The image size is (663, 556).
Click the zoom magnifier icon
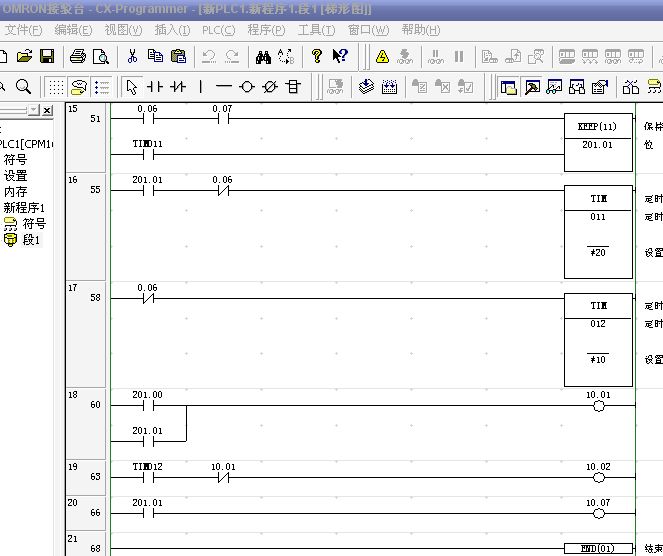point(23,87)
